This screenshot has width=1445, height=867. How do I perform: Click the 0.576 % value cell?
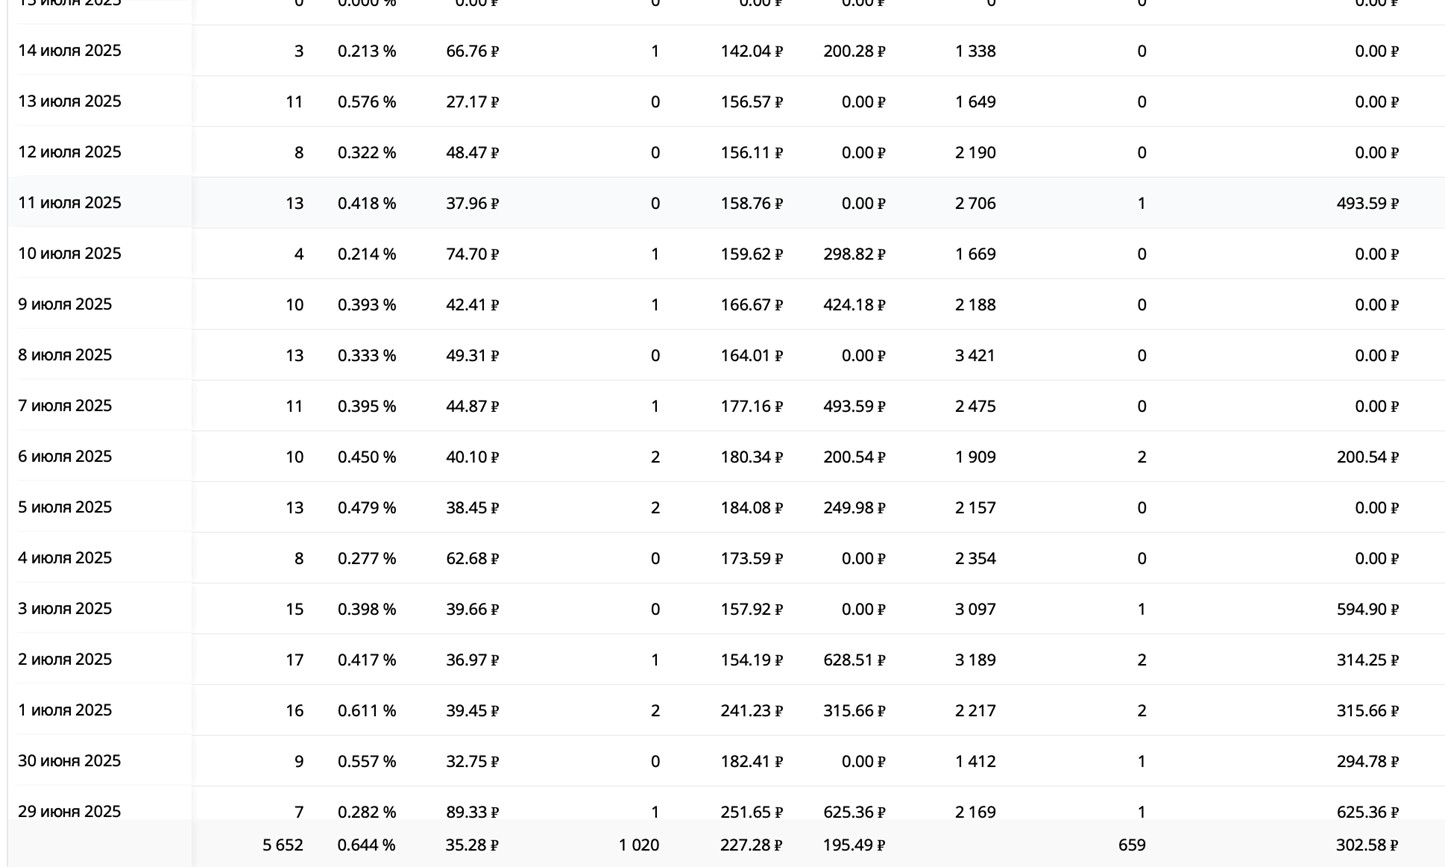tap(366, 102)
